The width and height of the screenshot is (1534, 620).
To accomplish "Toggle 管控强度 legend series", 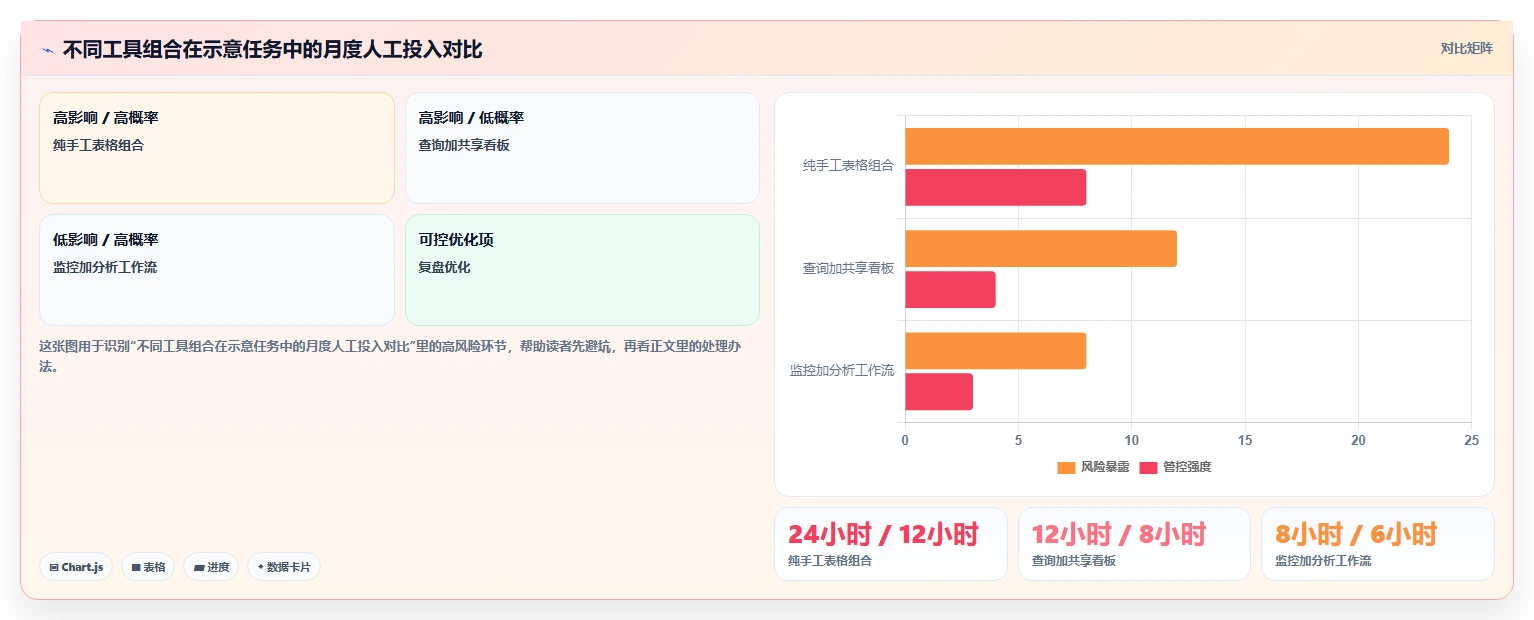I will (x=1175, y=467).
